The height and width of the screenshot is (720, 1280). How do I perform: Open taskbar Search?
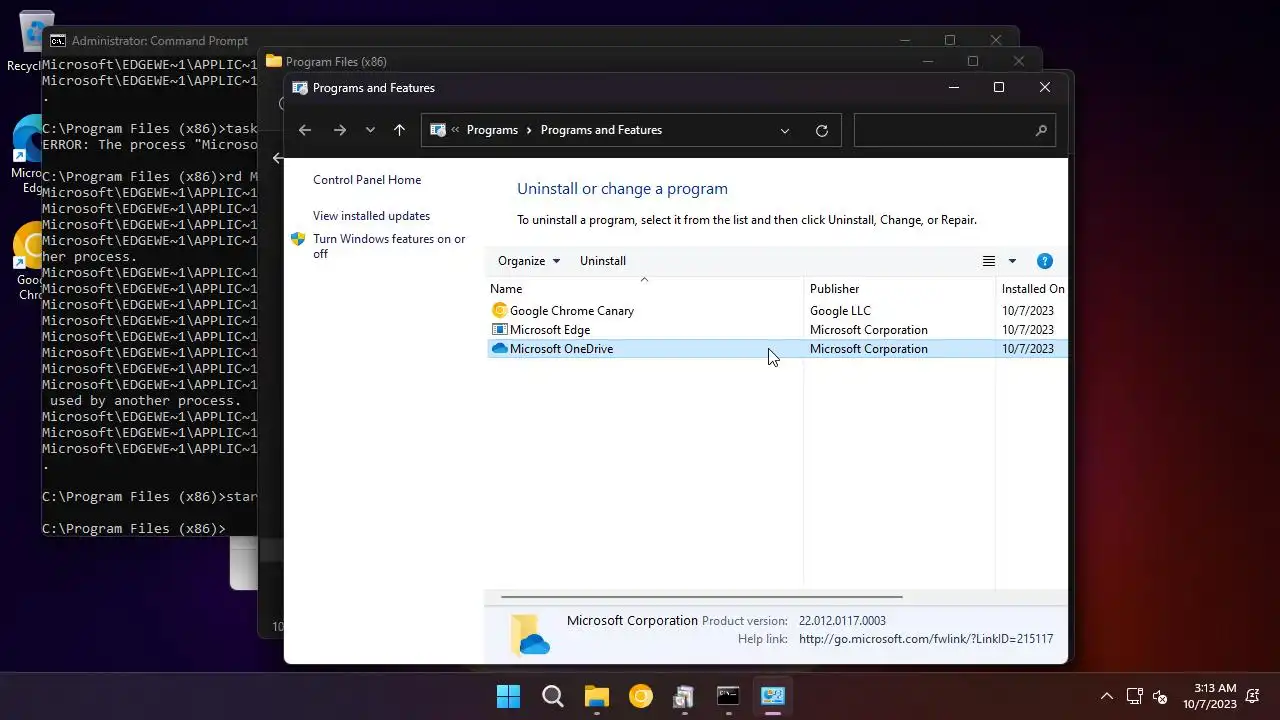[553, 696]
